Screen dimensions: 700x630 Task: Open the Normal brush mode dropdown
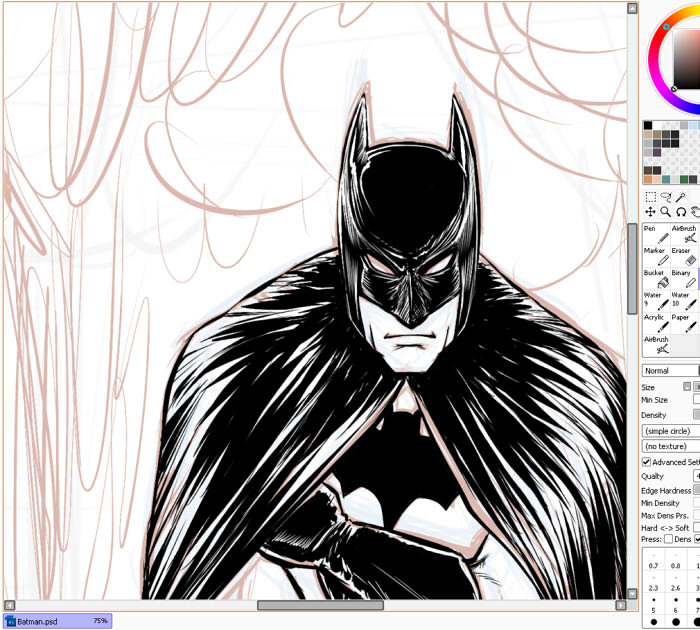coord(671,371)
